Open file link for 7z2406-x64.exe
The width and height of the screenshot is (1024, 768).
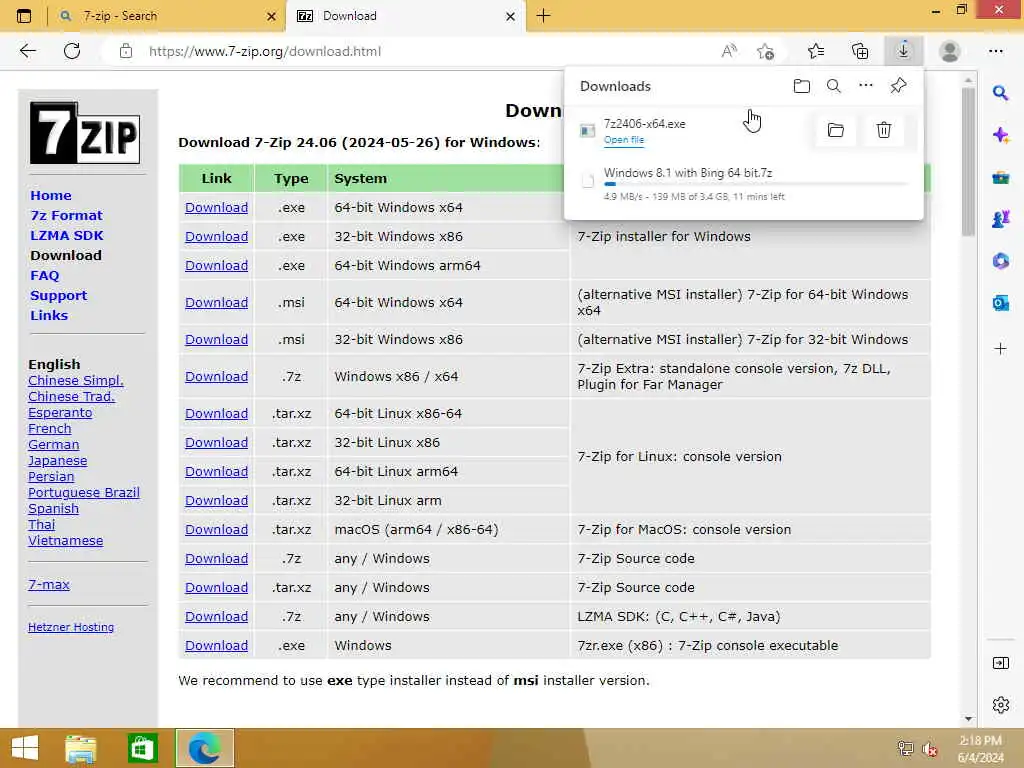[624, 140]
